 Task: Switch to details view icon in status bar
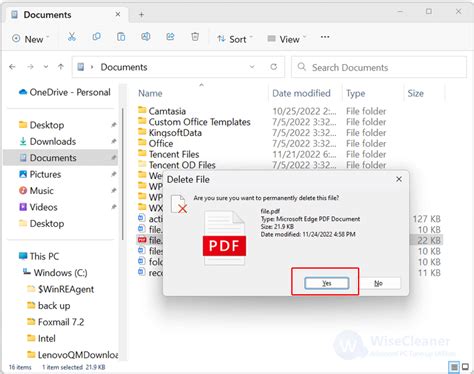pyautogui.click(x=454, y=367)
